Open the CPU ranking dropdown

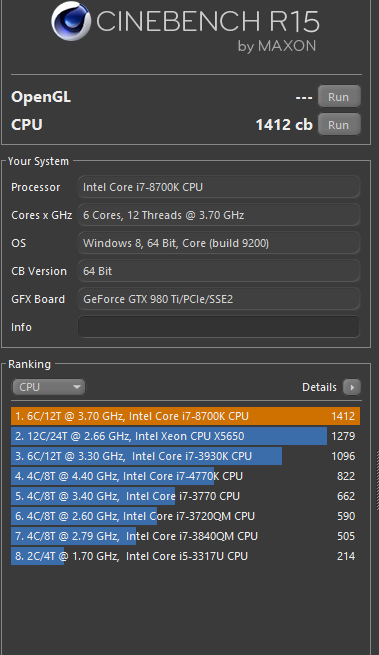tap(48, 387)
